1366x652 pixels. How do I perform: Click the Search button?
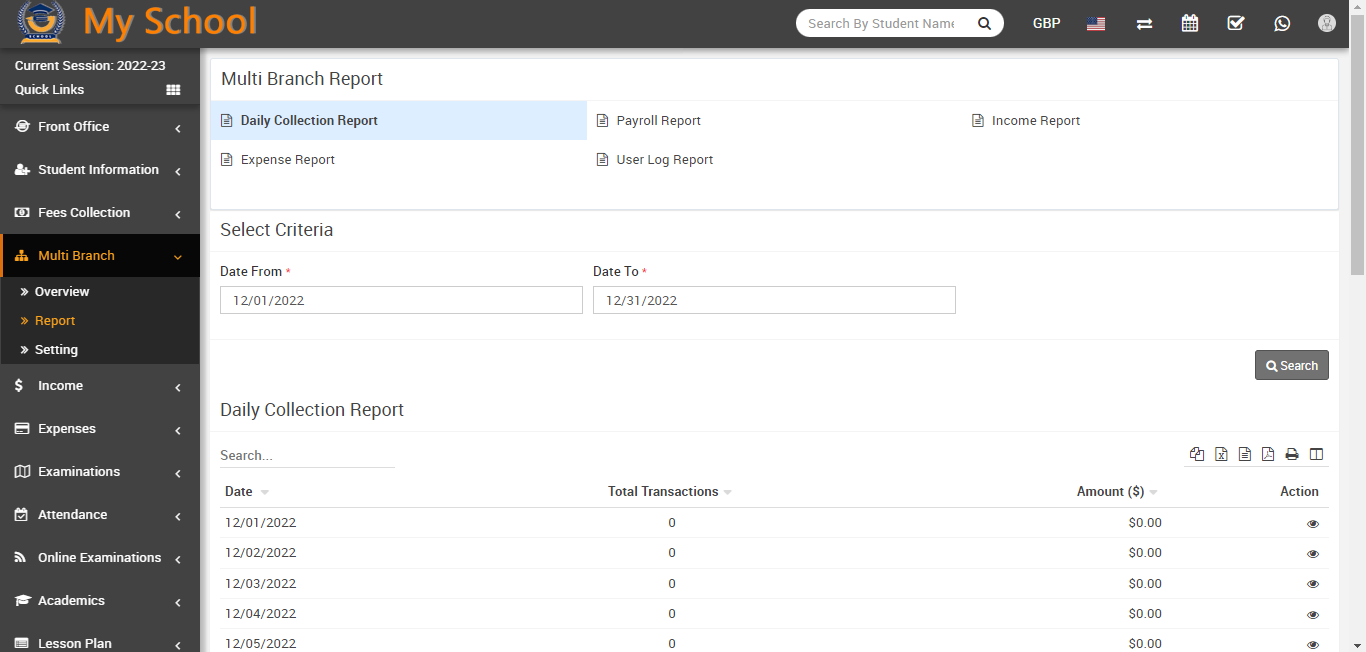click(1292, 365)
